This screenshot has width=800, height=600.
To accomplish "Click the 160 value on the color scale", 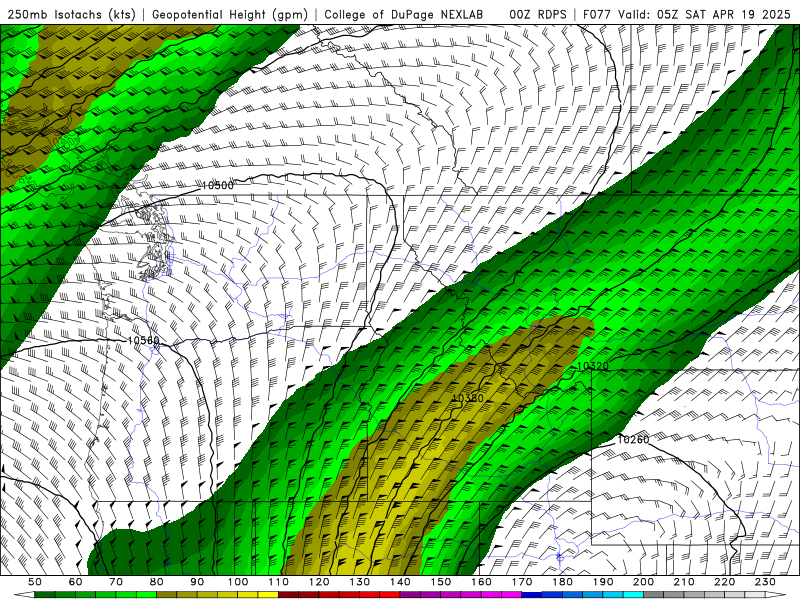I will point(481,582).
